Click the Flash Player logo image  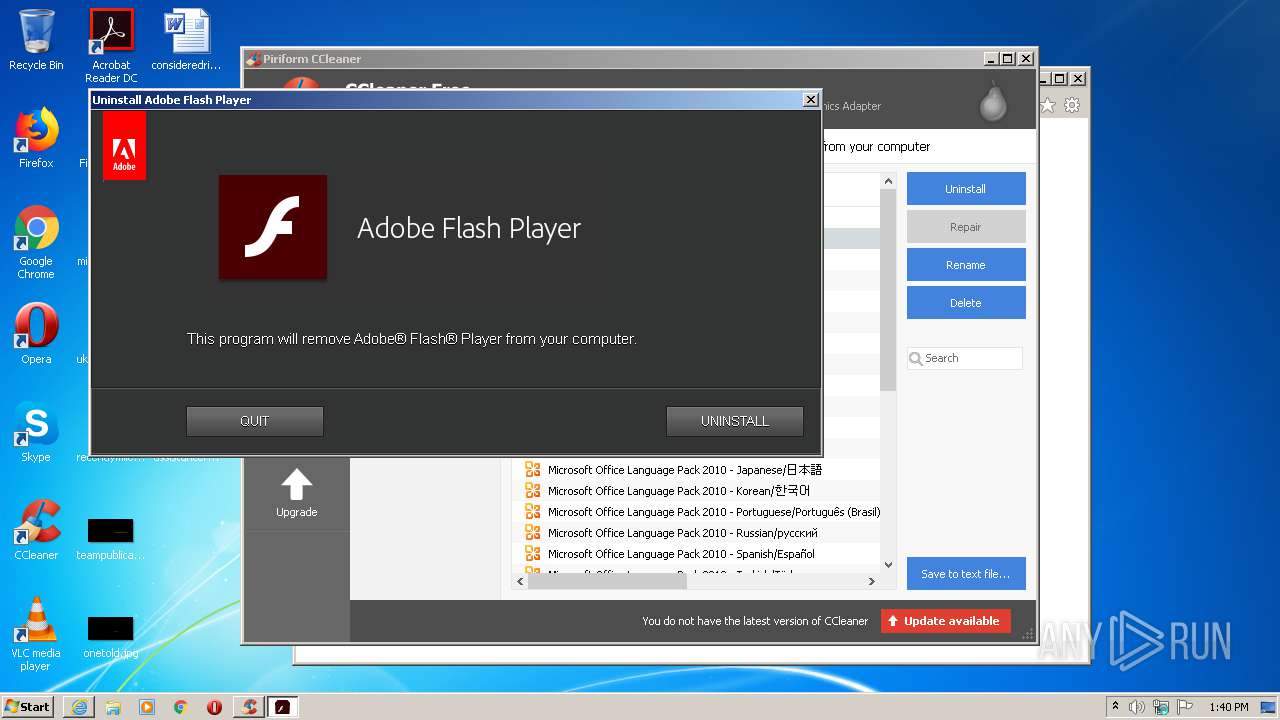pos(273,227)
